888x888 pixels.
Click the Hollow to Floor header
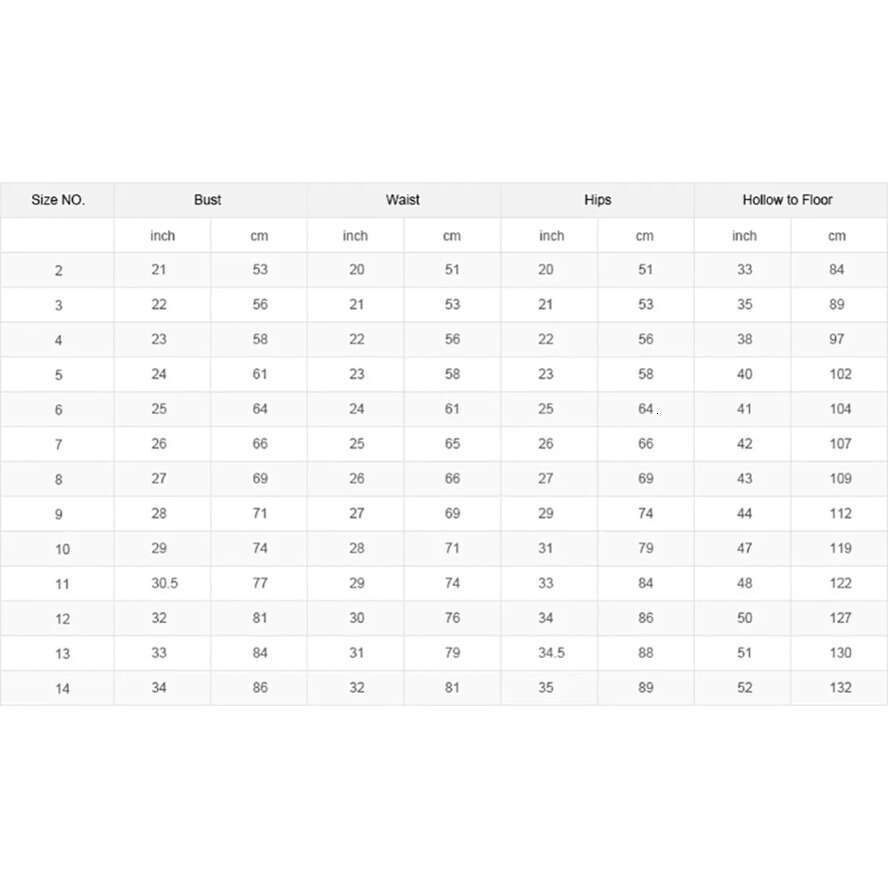(787, 200)
